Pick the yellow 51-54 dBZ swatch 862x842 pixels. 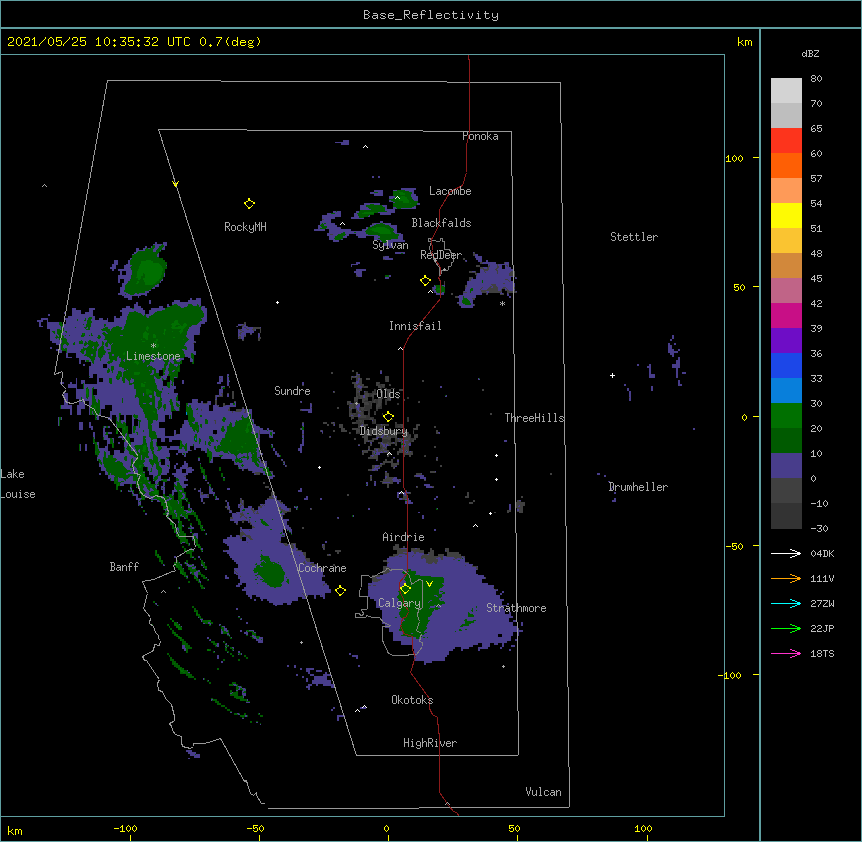pos(786,215)
